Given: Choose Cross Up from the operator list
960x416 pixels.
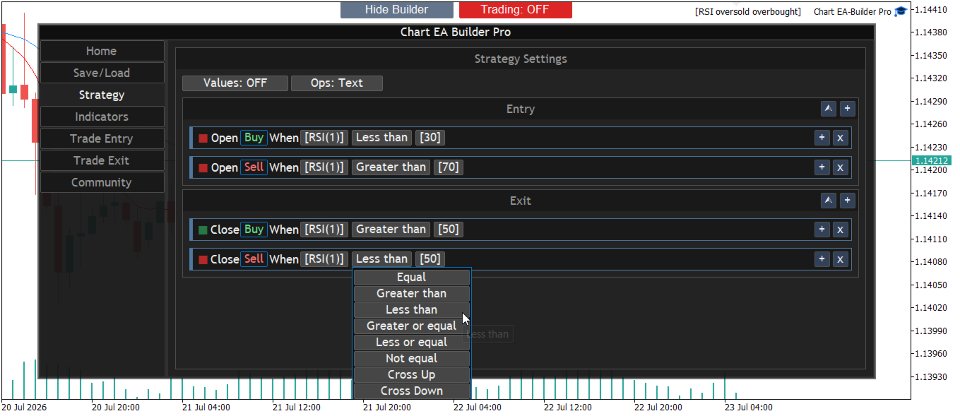Looking at the screenshot, I should click(x=411, y=374).
